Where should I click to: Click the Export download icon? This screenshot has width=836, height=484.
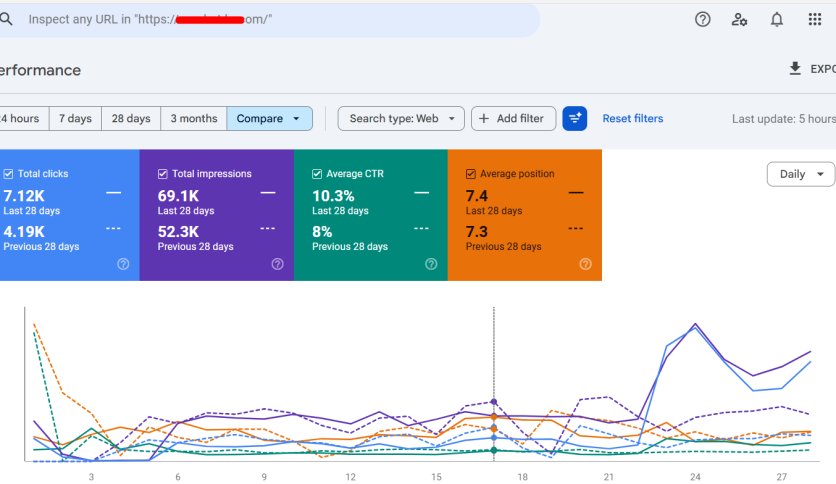794,69
